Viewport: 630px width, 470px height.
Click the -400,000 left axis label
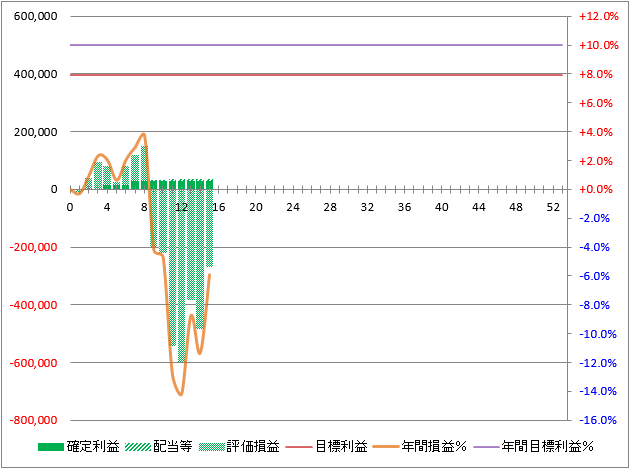pos(33,305)
